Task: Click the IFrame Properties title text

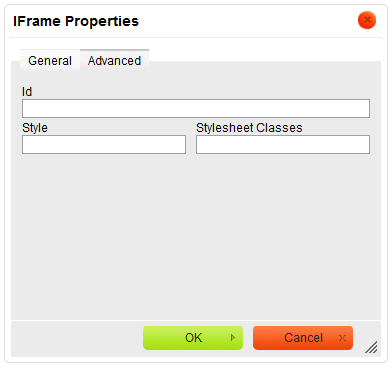Action: (x=76, y=21)
